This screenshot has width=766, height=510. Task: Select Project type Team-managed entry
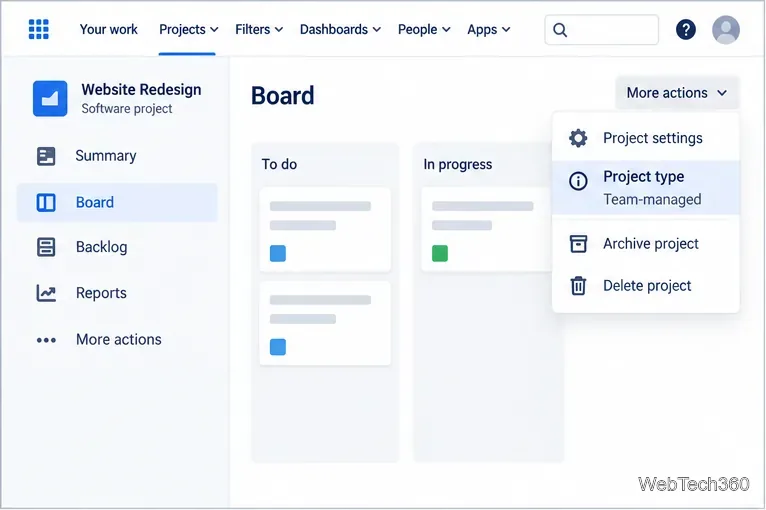point(646,188)
